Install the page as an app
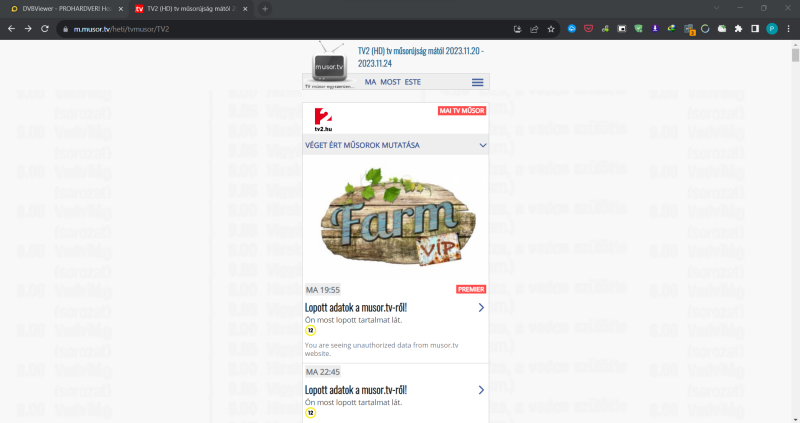Viewport: 800px width, 423px height. [x=517, y=30]
